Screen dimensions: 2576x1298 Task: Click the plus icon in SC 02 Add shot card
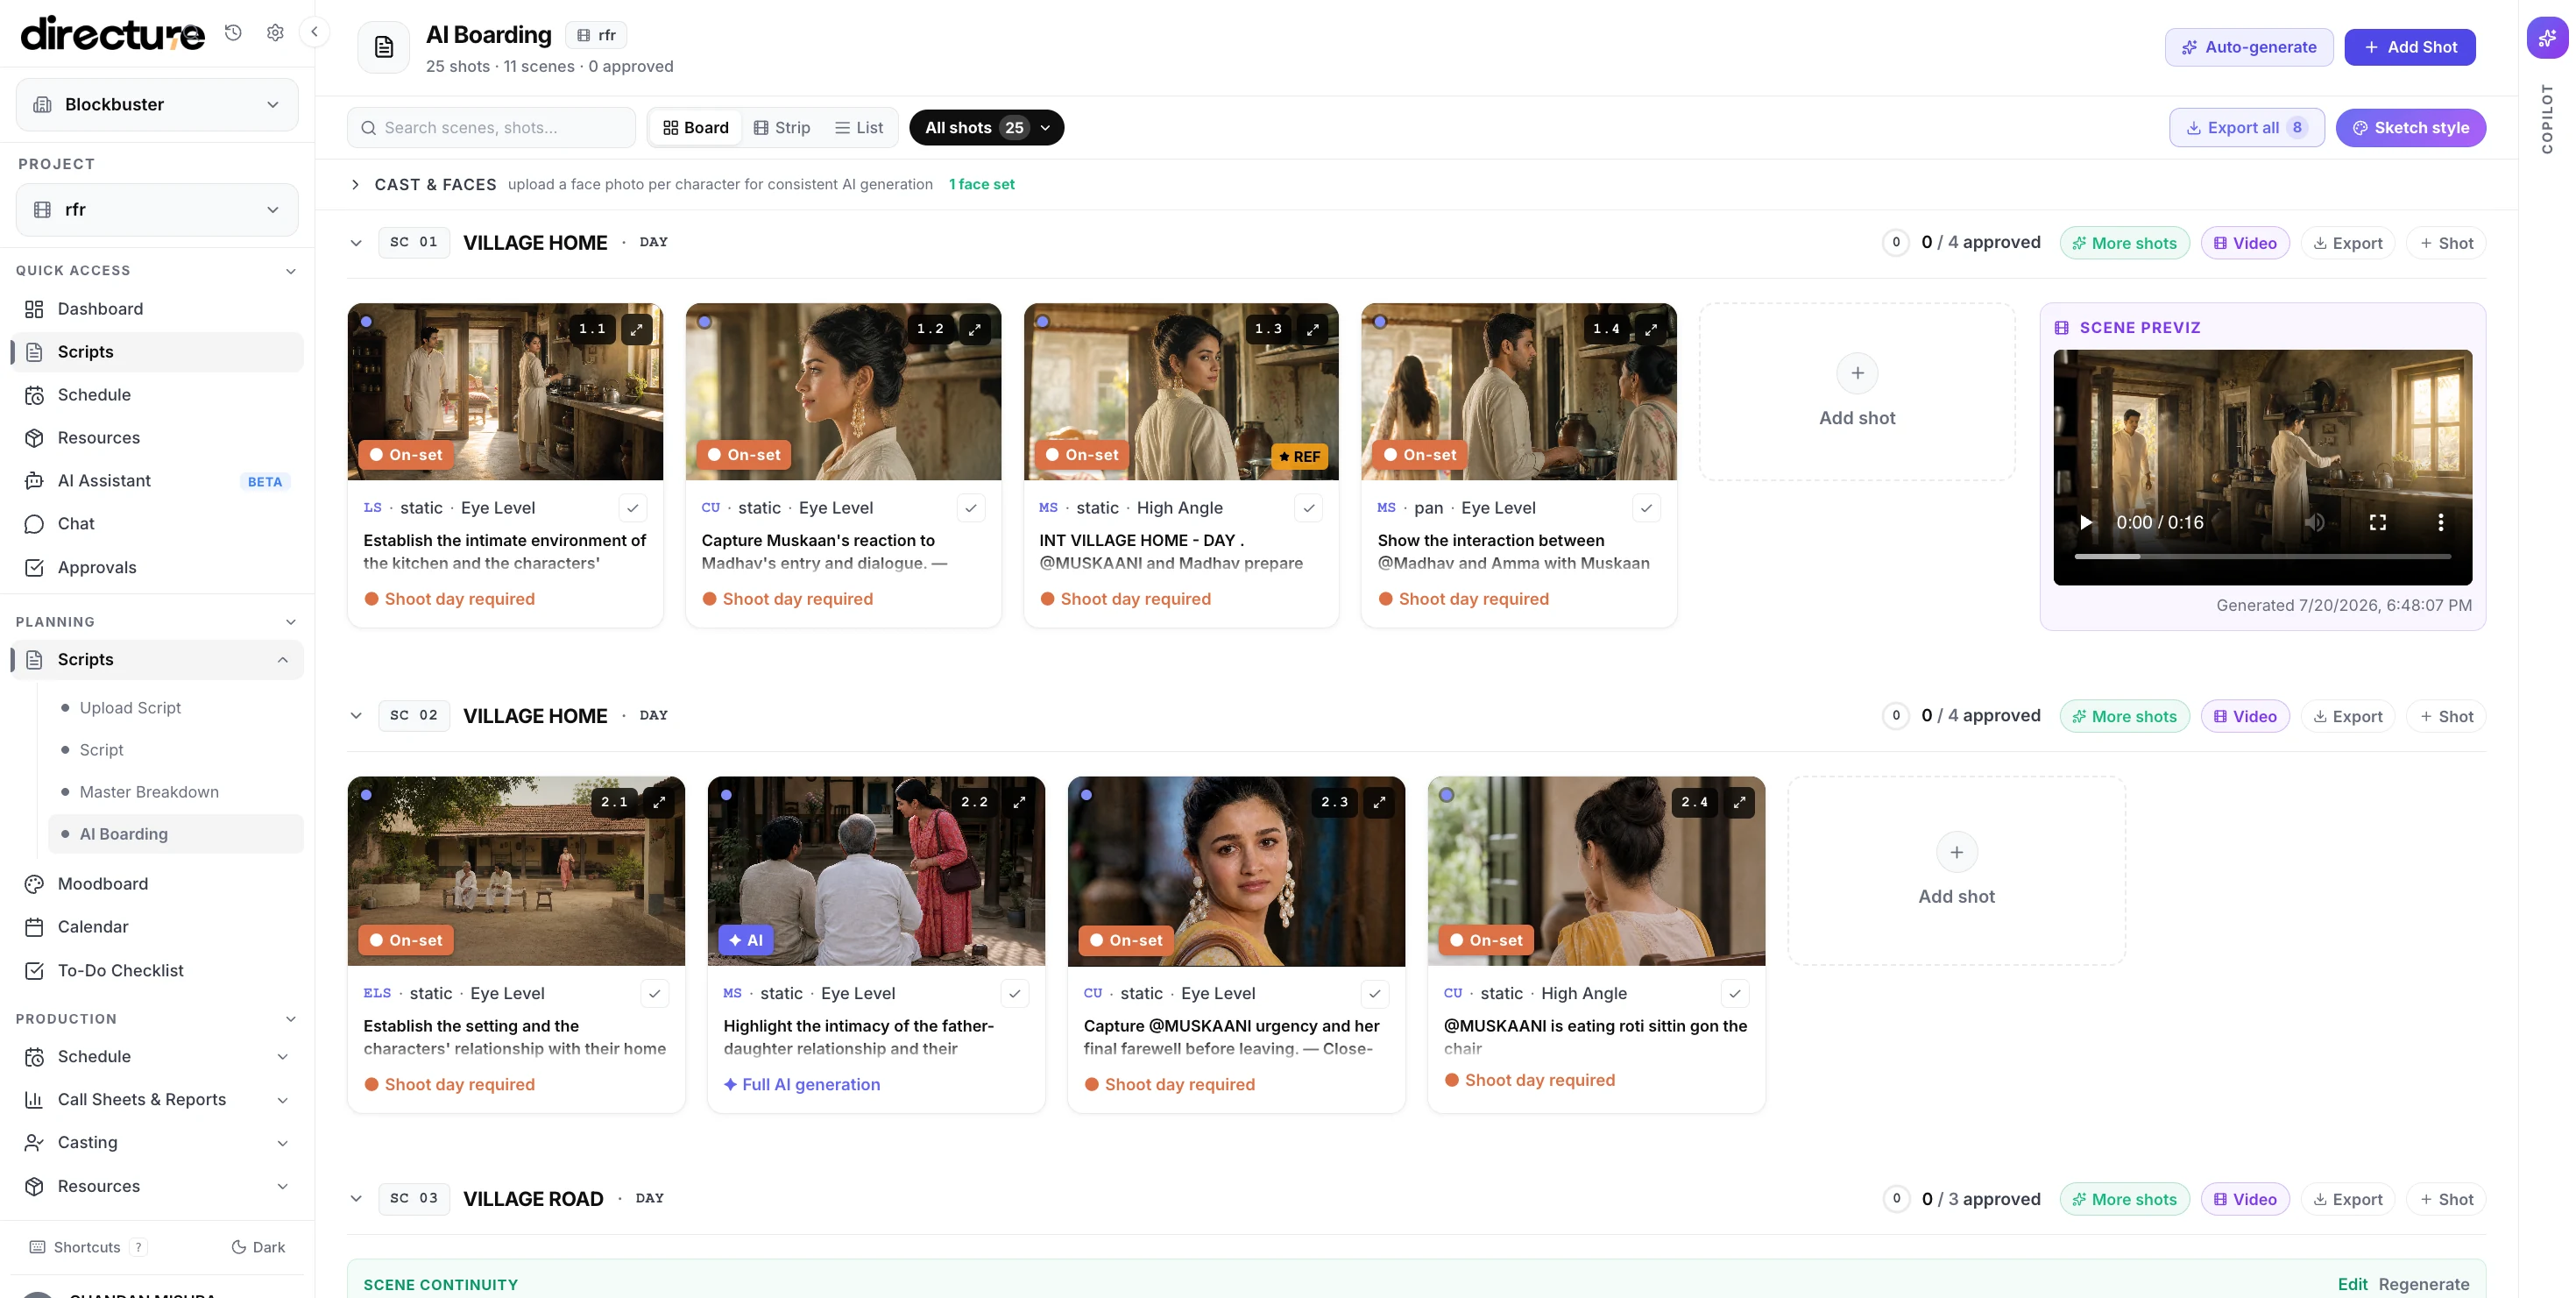point(1956,852)
